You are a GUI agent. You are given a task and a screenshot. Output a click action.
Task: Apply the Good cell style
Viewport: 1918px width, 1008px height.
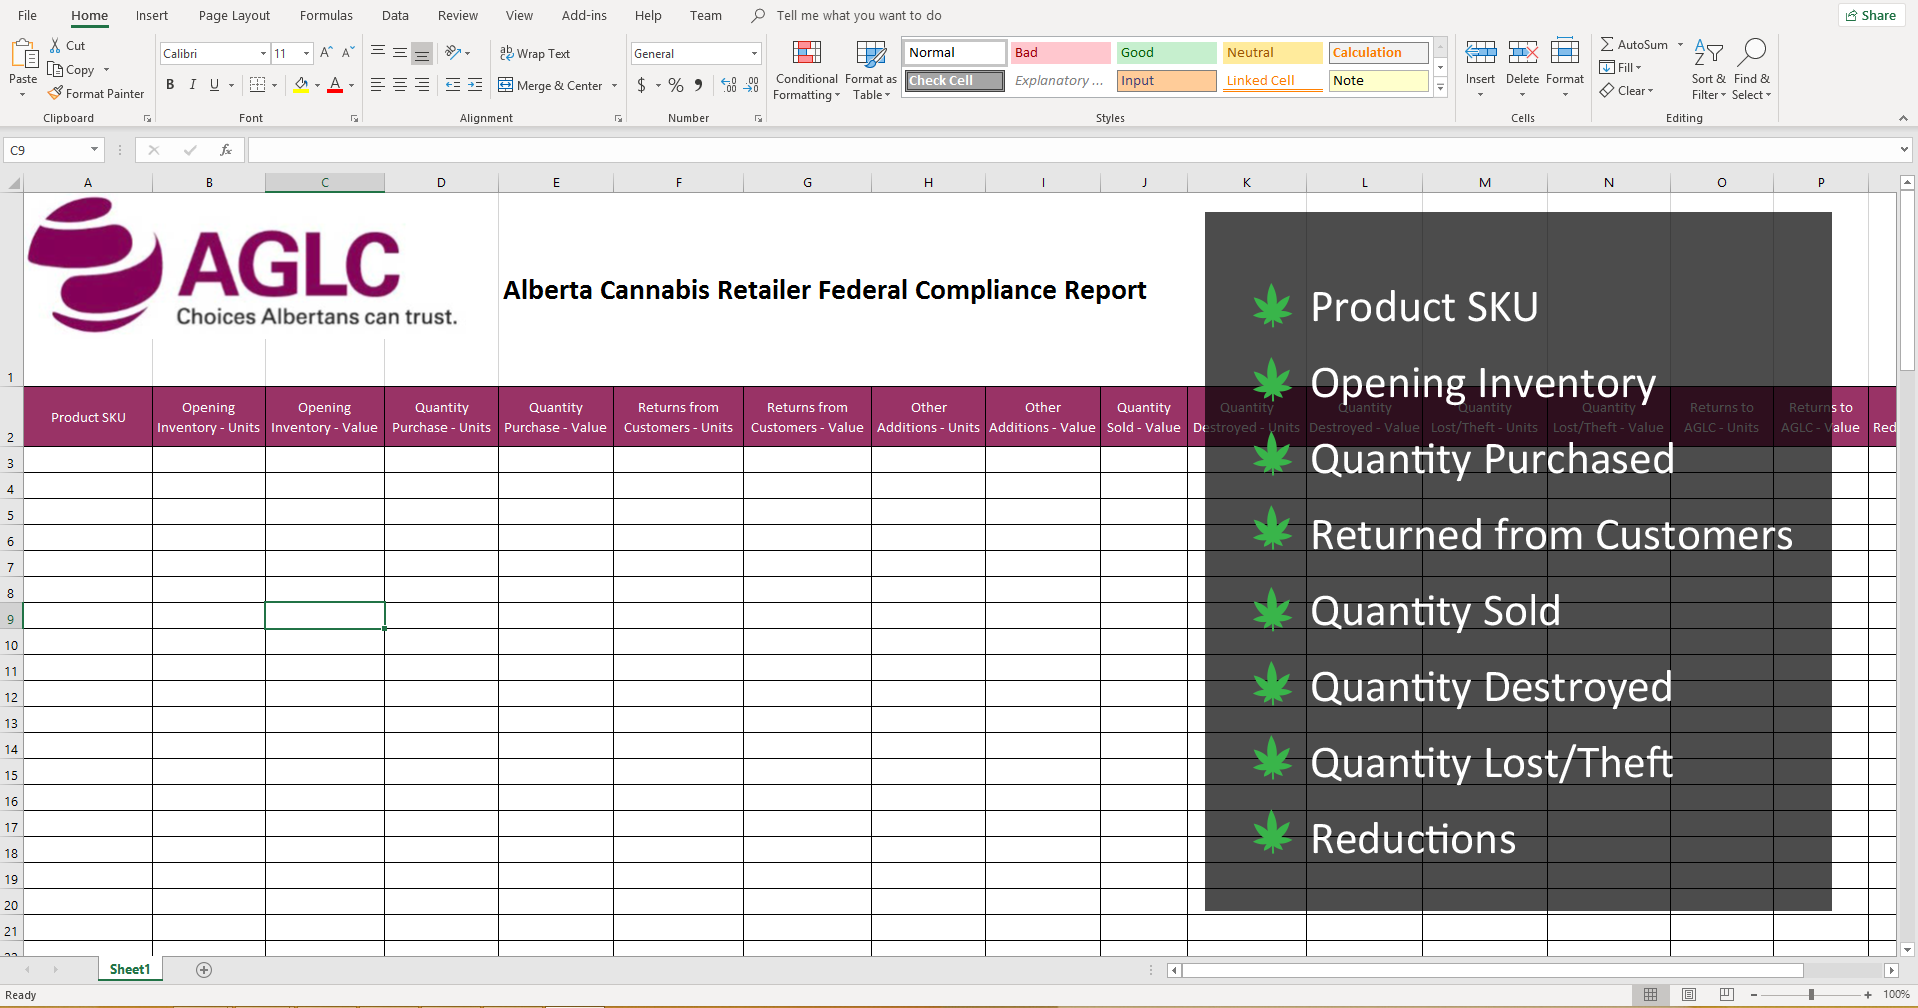click(x=1165, y=53)
